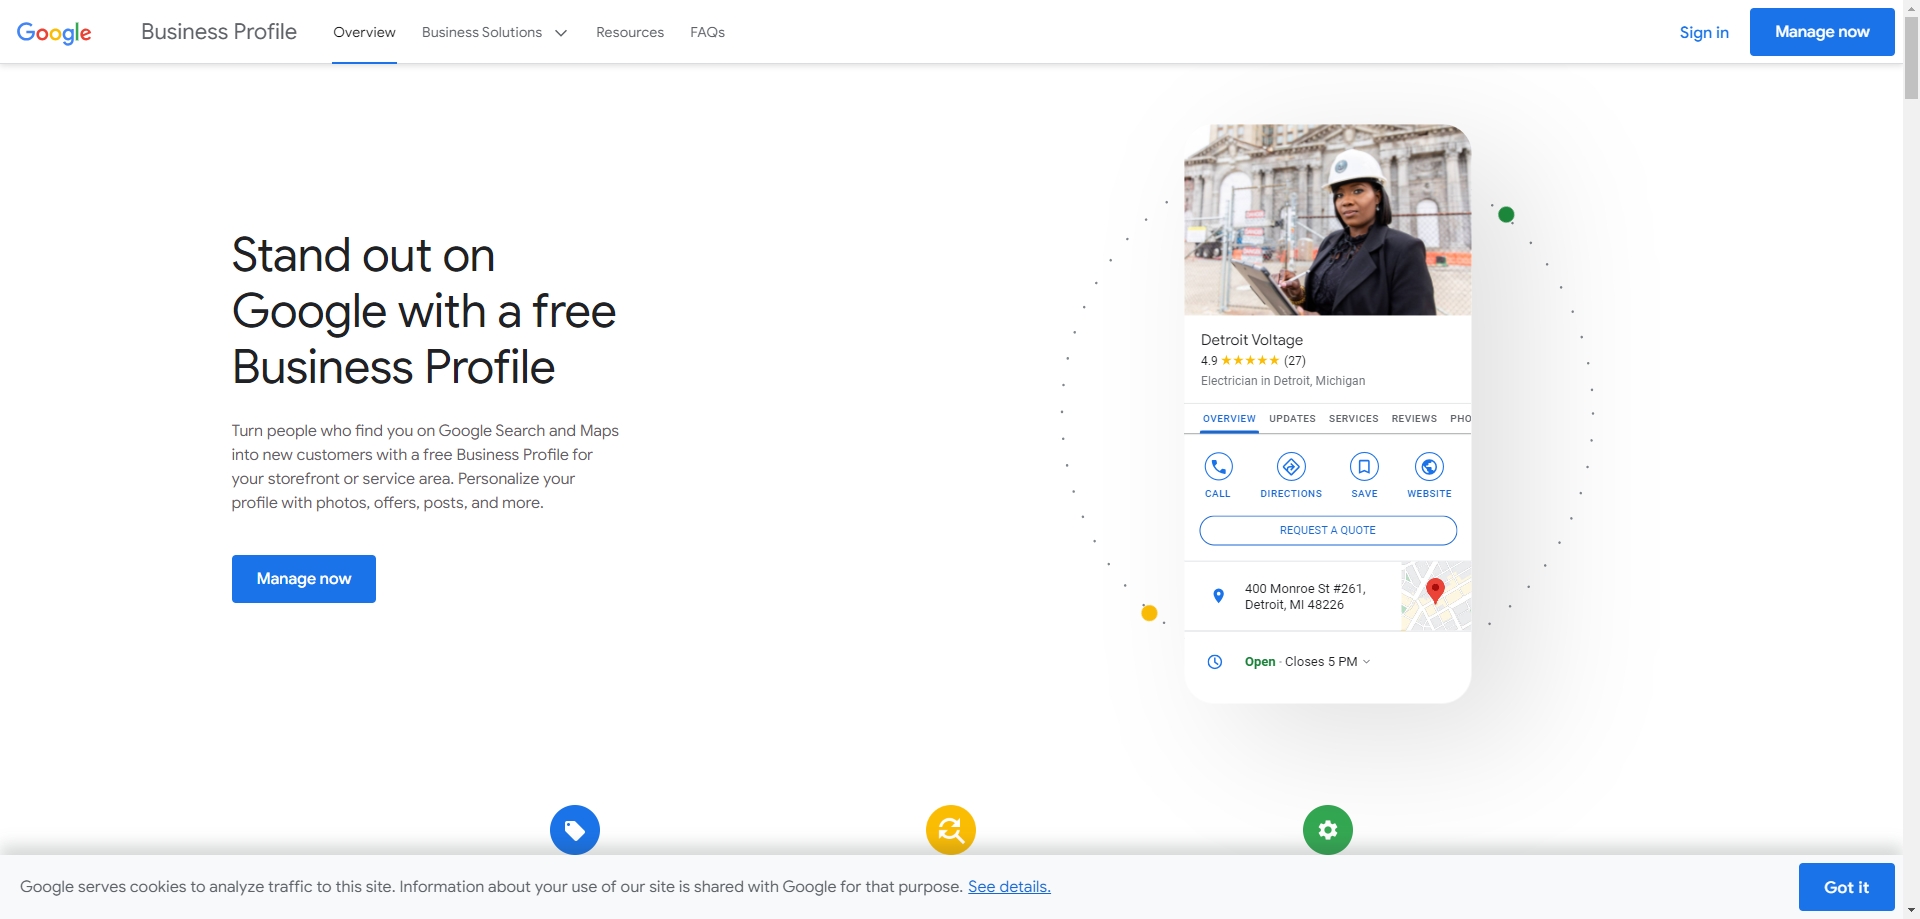Go to the FAQs nav item
The height and width of the screenshot is (919, 1920).
pyautogui.click(x=707, y=32)
